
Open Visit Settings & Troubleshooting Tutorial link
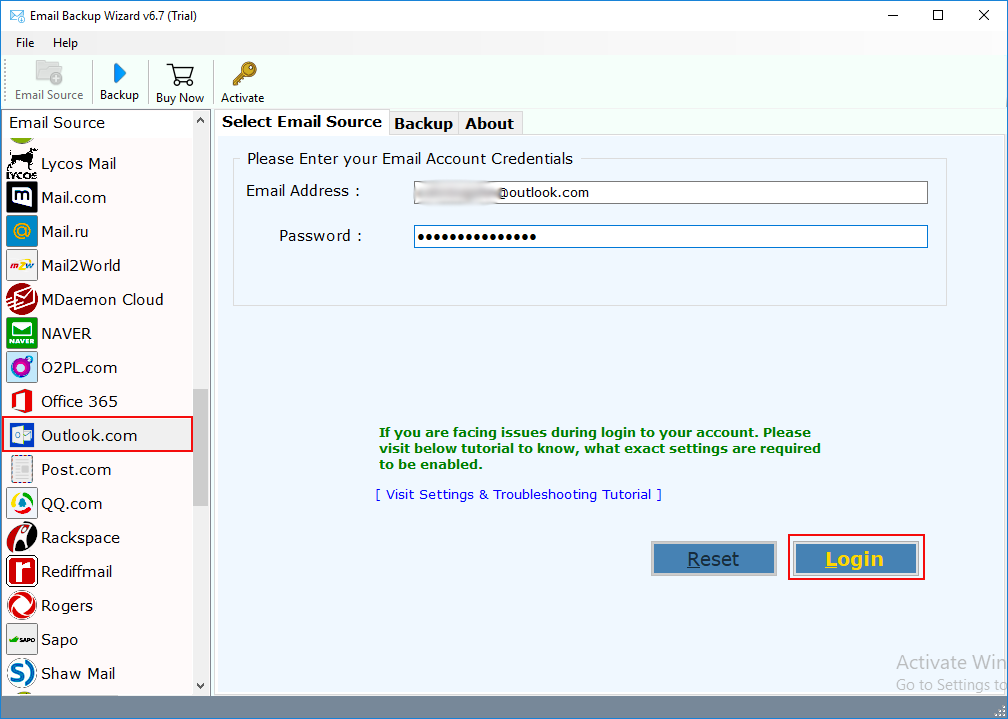click(x=518, y=494)
